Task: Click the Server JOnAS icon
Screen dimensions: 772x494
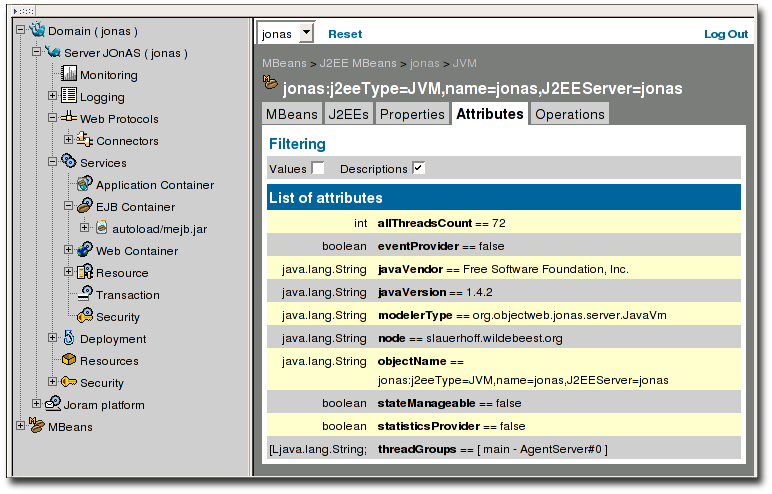Action: (53, 52)
